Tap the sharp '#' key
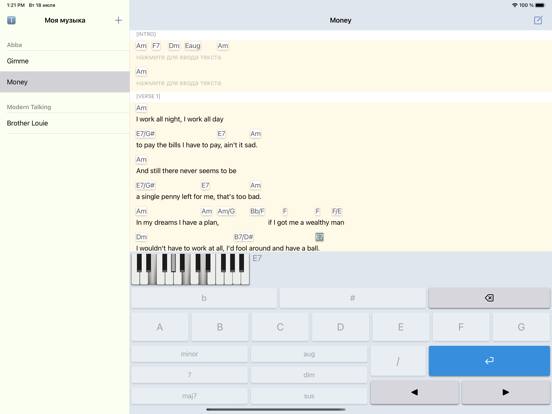The width and height of the screenshot is (552, 414). pos(352,298)
